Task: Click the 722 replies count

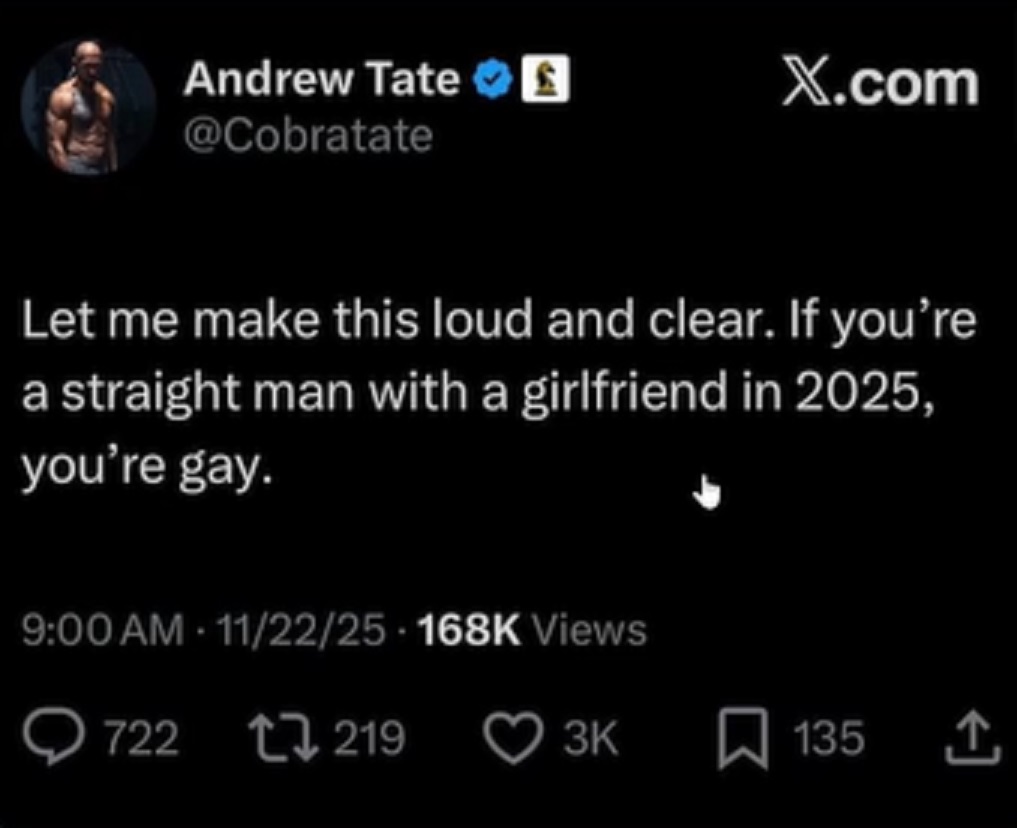Action: click(x=141, y=739)
